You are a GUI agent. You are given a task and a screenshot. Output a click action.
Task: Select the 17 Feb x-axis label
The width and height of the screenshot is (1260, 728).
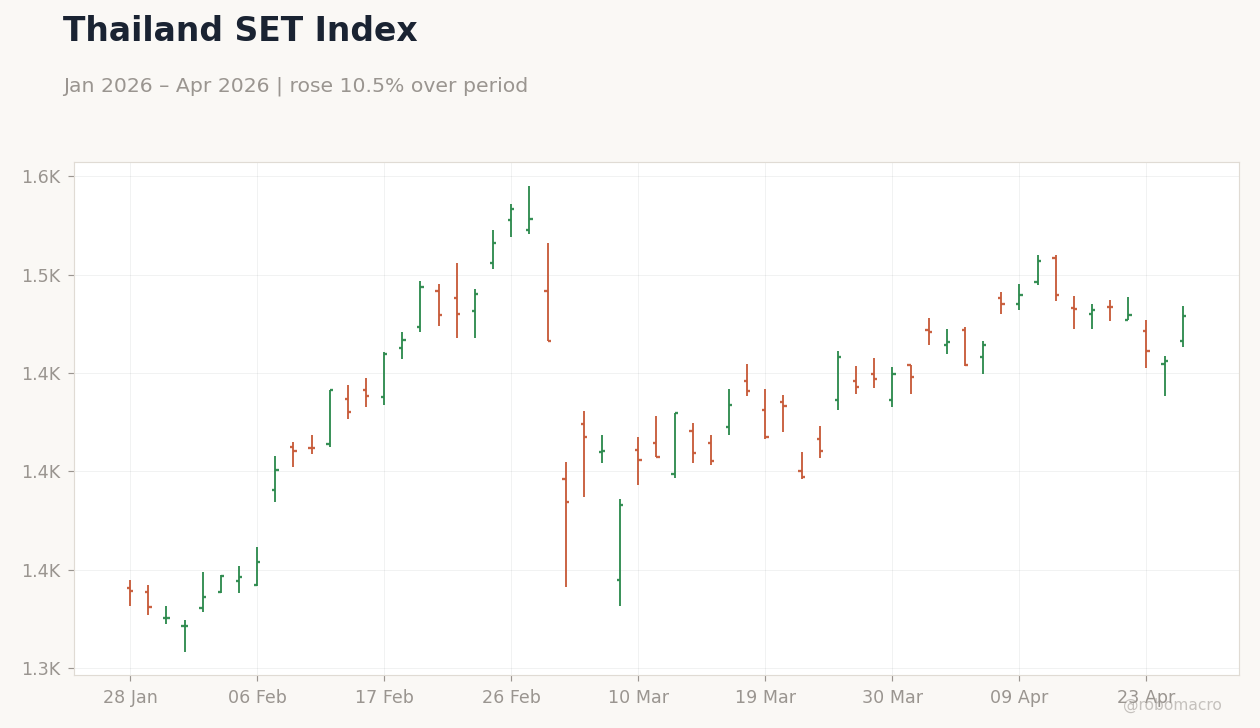point(384,698)
